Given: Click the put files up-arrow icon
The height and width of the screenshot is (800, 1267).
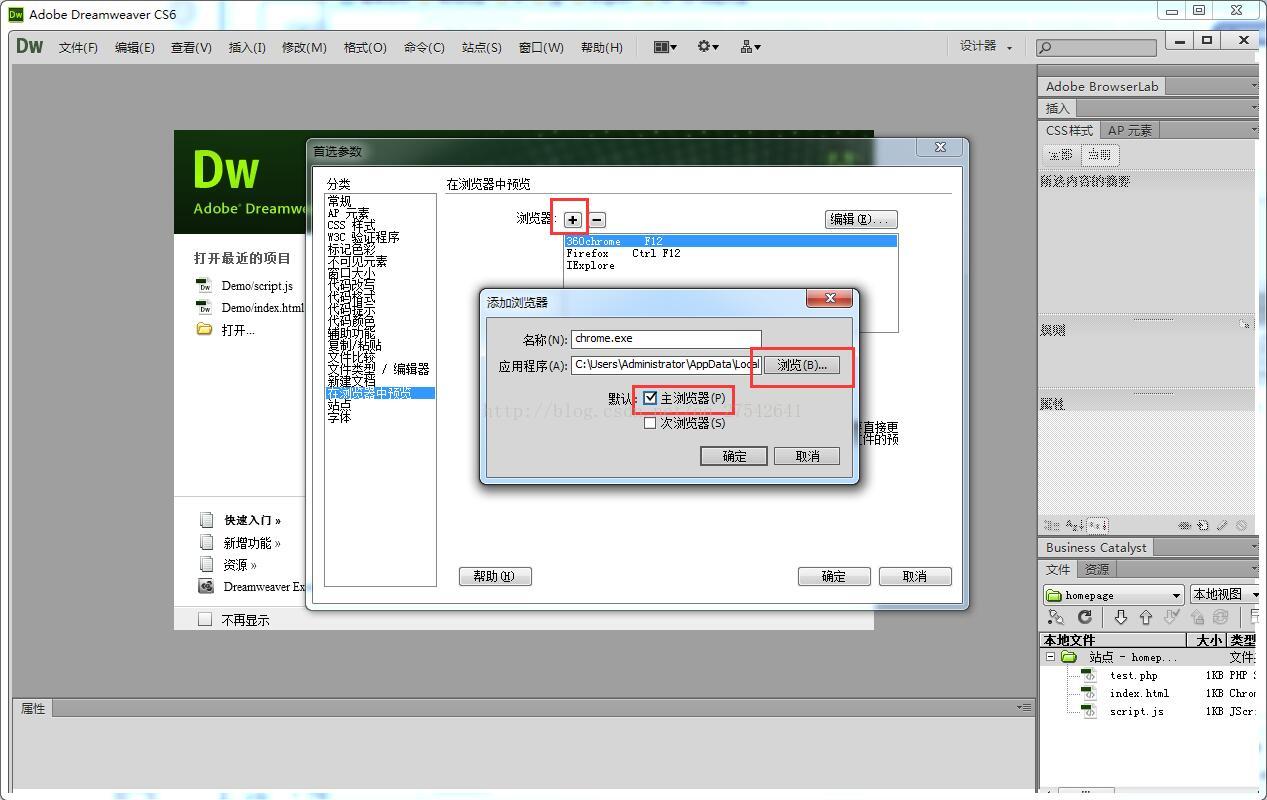Looking at the screenshot, I should point(1146,618).
